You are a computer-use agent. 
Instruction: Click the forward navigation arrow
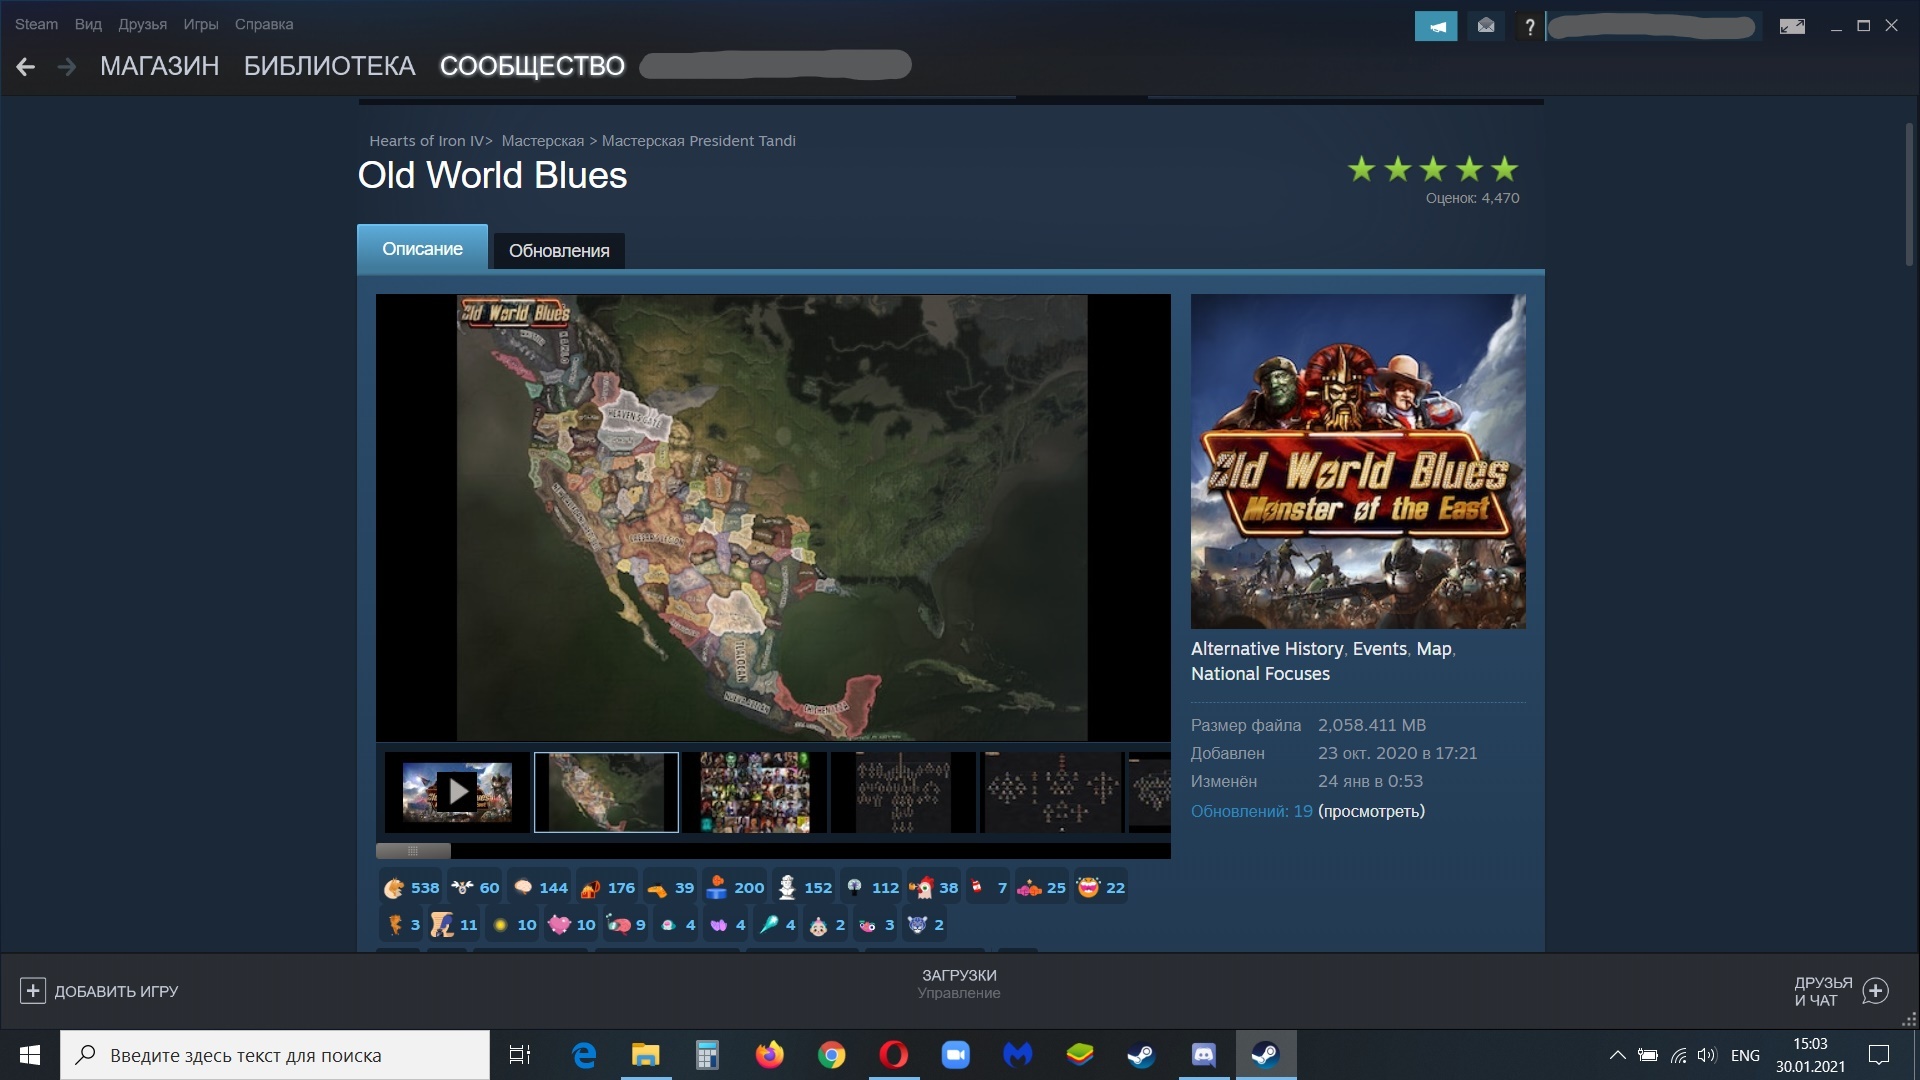pos(67,67)
